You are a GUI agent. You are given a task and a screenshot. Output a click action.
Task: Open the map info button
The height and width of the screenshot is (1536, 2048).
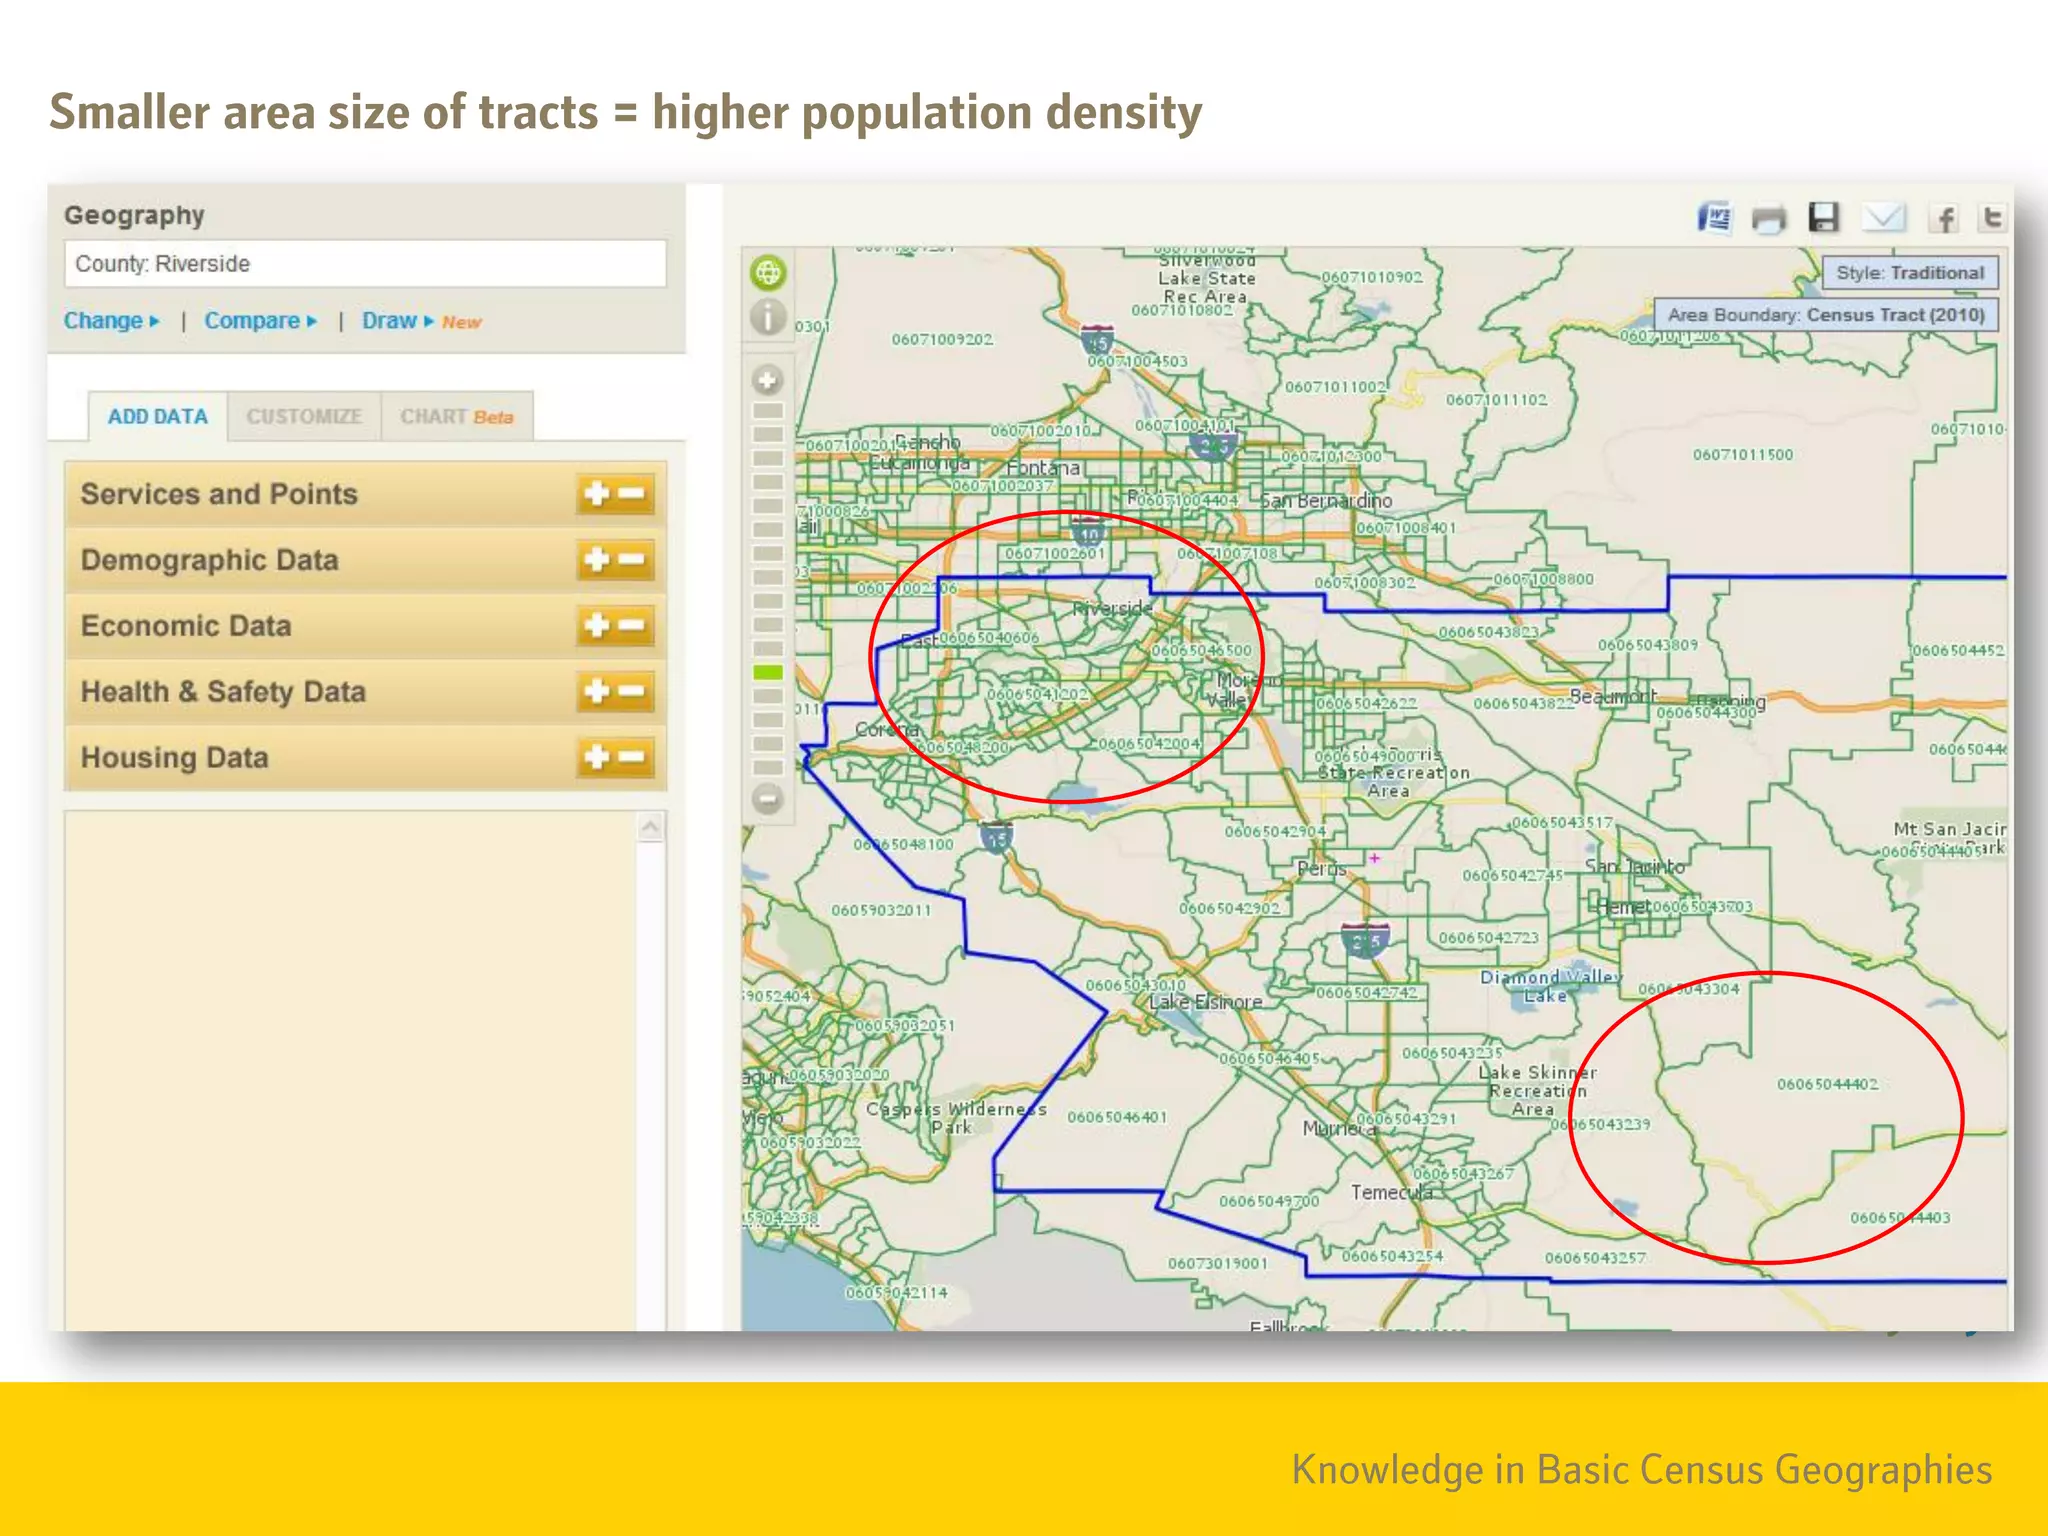click(768, 318)
